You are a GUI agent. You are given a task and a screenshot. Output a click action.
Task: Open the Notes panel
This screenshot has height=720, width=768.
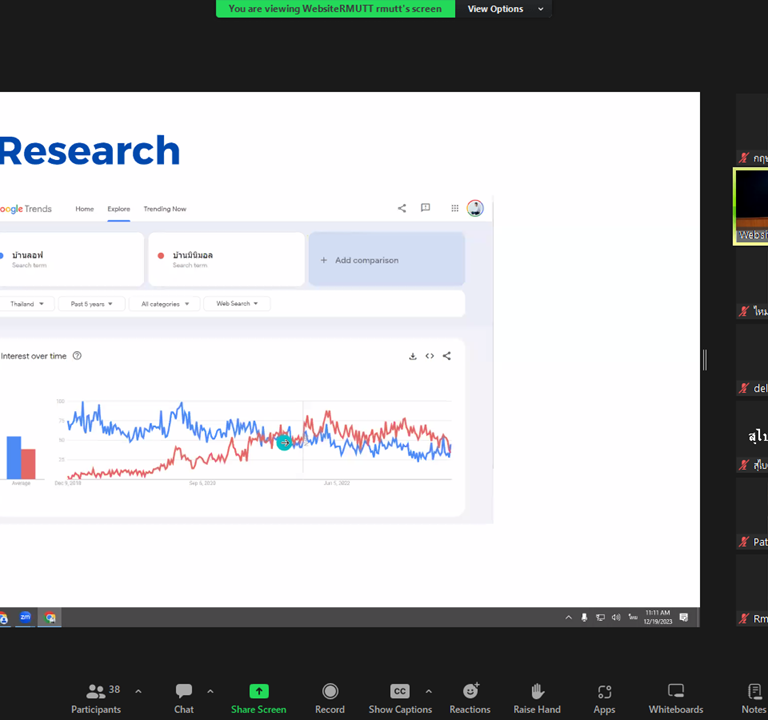[x=754, y=699]
